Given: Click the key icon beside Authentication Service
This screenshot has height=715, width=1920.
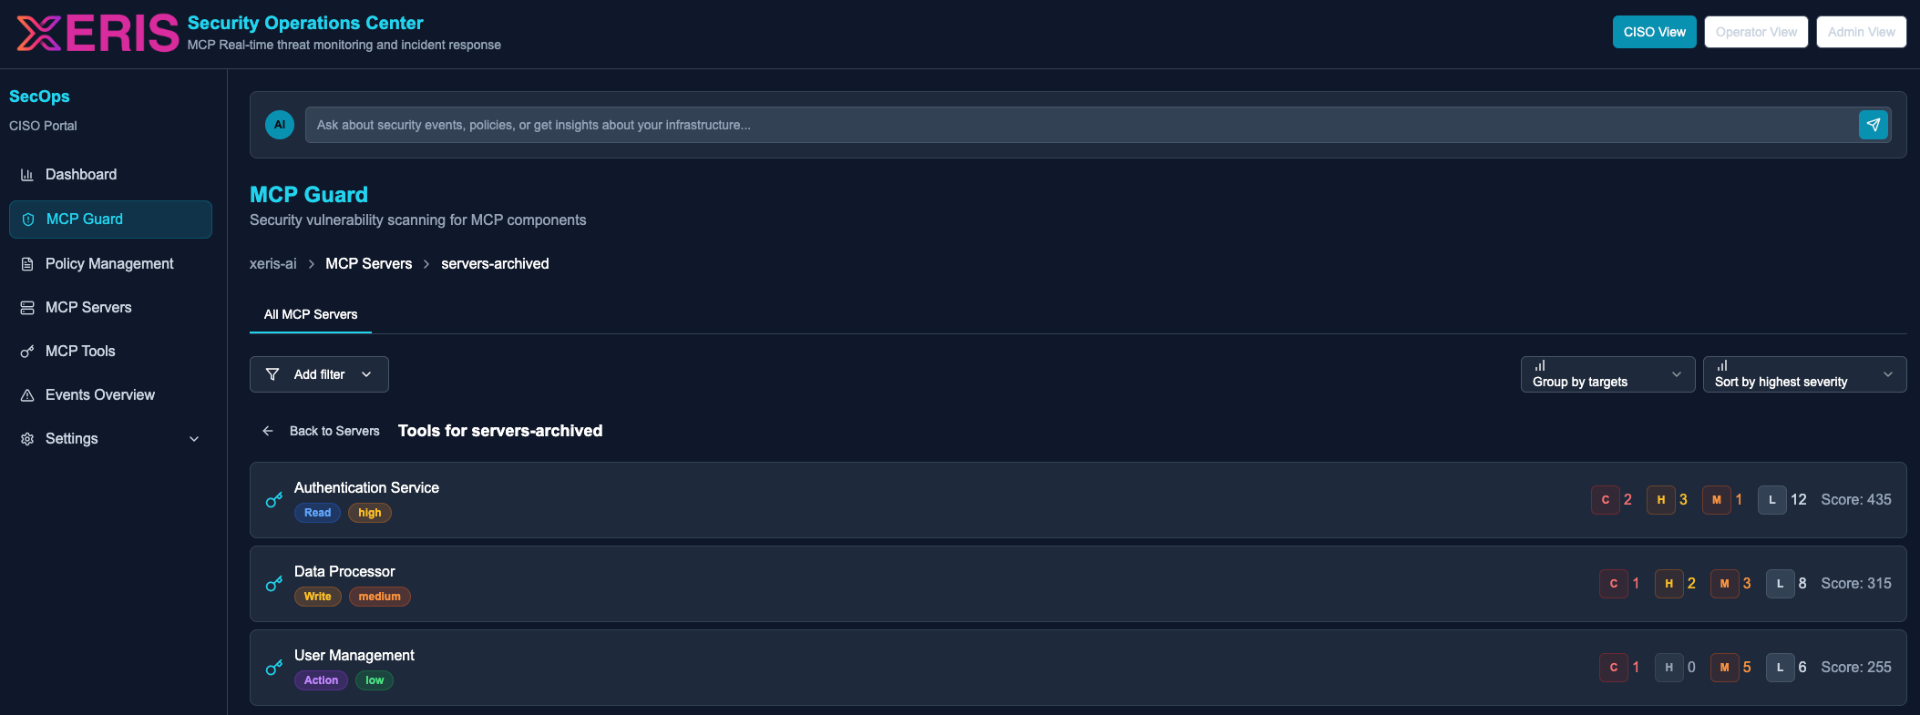Looking at the screenshot, I should [274, 500].
